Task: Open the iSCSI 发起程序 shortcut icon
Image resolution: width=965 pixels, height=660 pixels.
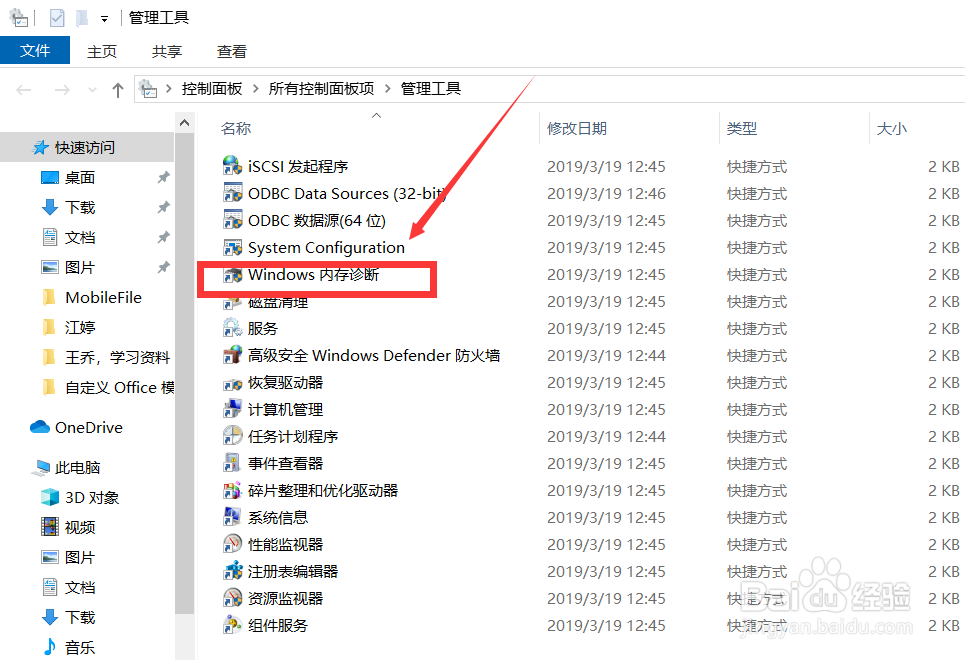Action: [232, 166]
